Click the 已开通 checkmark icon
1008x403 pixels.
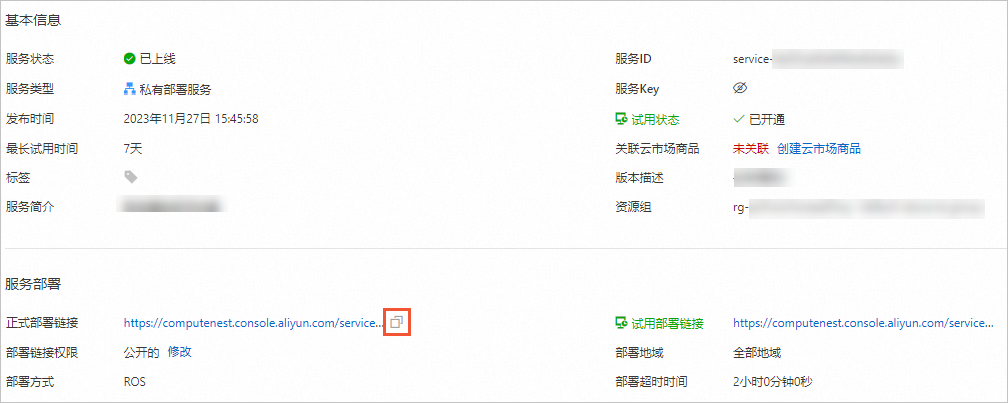(x=739, y=119)
